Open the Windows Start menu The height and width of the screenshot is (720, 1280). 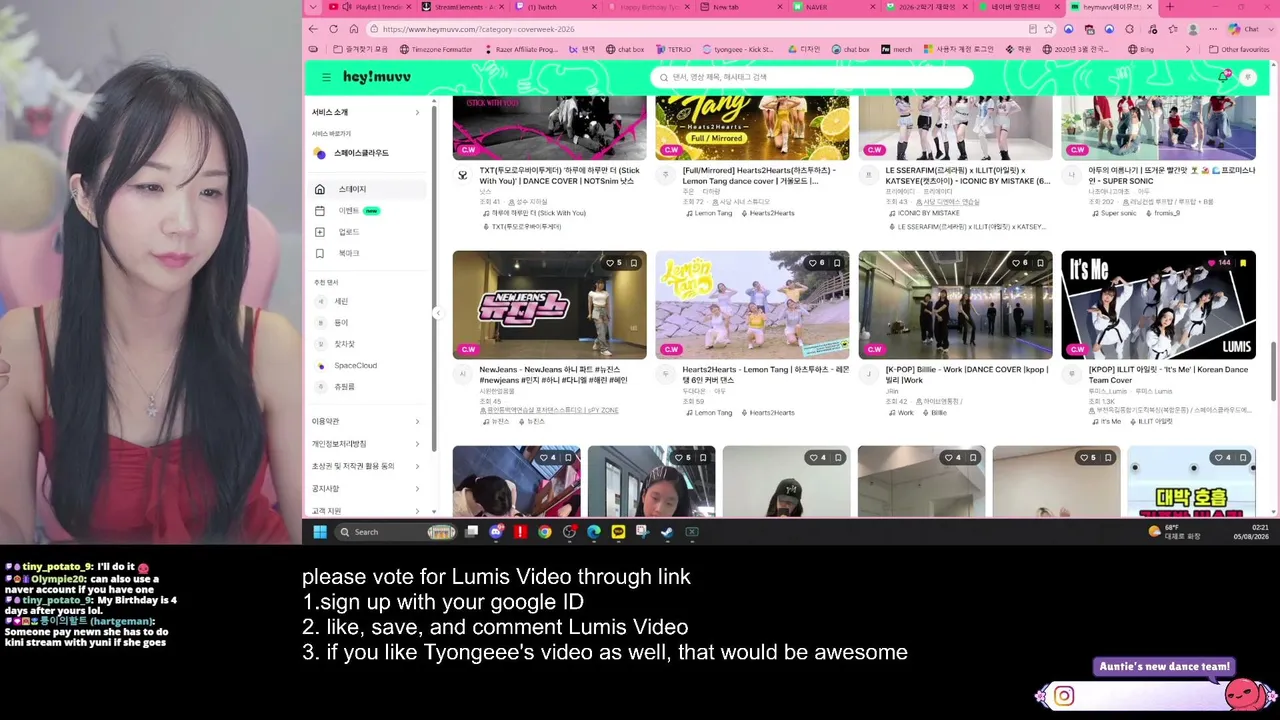click(x=320, y=532)
